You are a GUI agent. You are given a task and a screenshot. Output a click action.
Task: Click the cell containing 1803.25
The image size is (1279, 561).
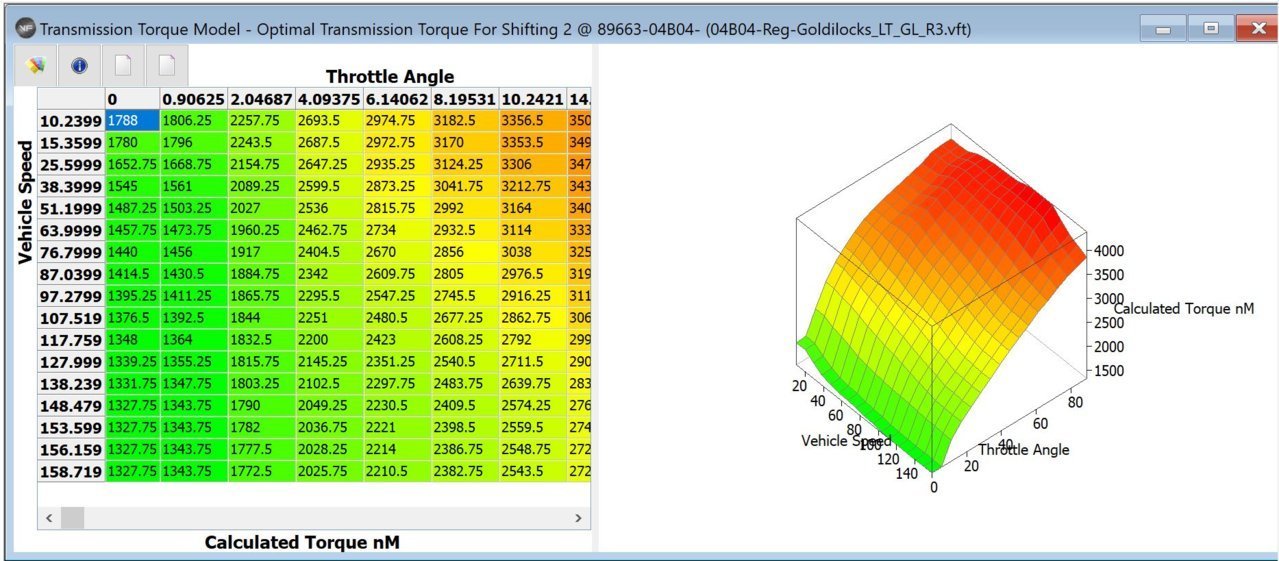pyautogui.click(x=261, y=383)
